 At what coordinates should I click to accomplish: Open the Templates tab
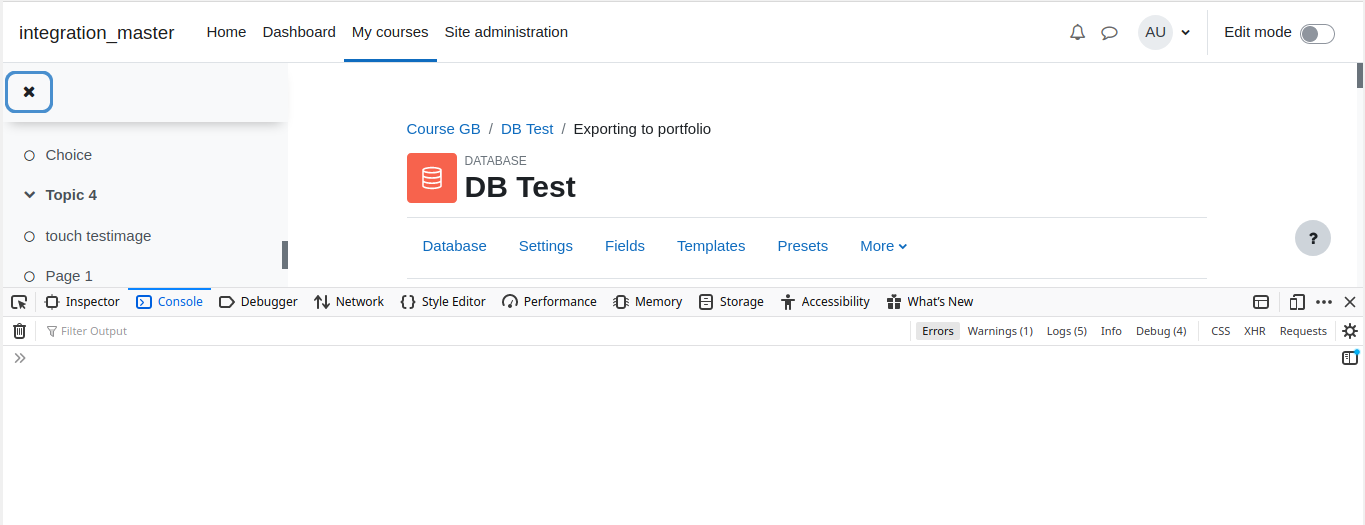pos(711,246)
